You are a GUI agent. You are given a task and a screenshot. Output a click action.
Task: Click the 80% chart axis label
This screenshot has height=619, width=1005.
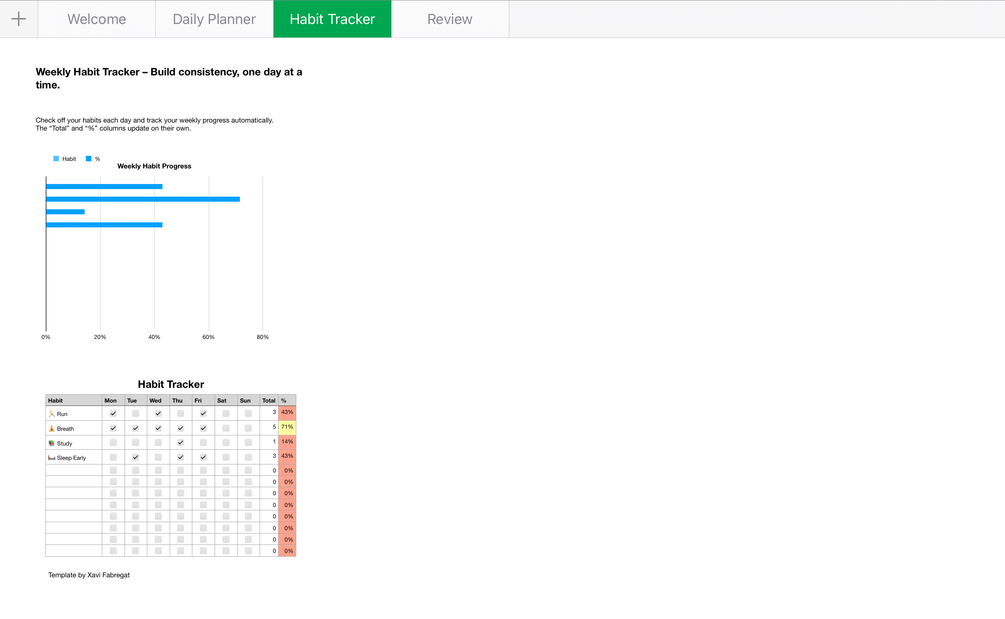tap(263, 337)
